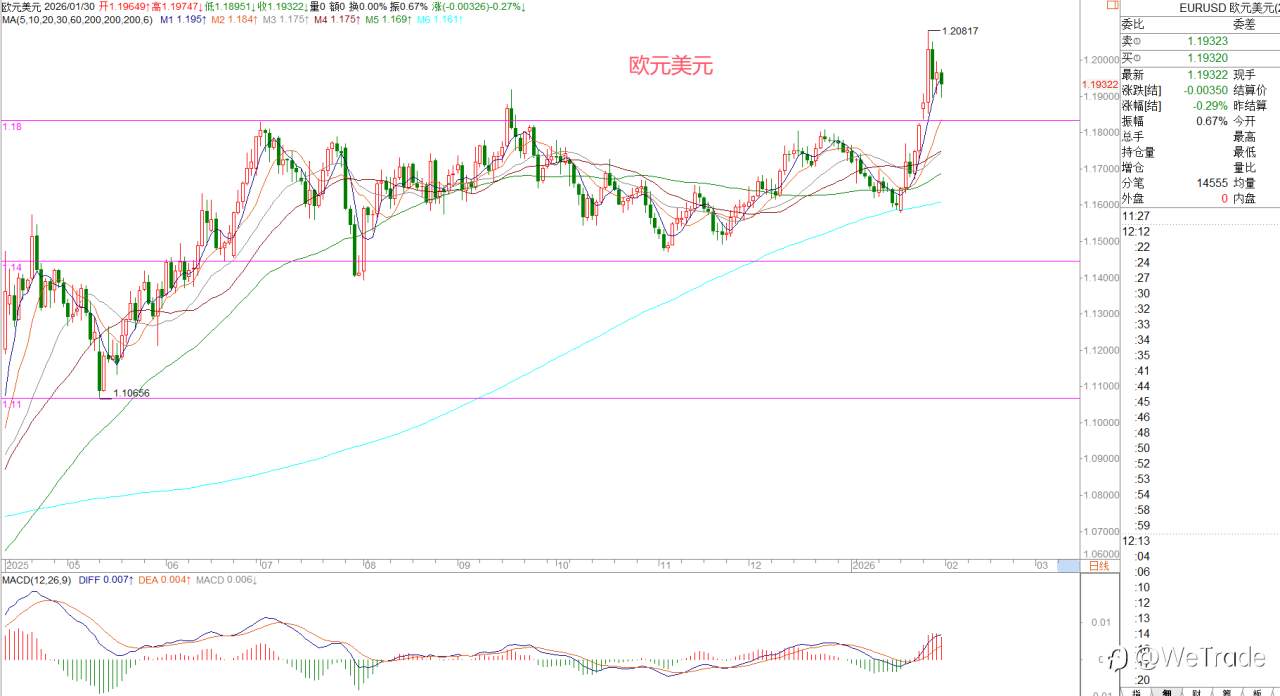Click the 1.18 horizontal level label
The height and width of the screenshot is (696, 1280).
pos(12,127)
